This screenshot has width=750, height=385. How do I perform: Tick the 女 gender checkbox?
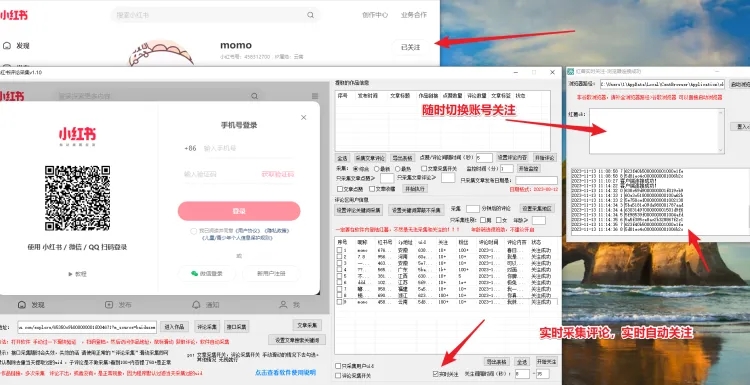coord(498,220)
